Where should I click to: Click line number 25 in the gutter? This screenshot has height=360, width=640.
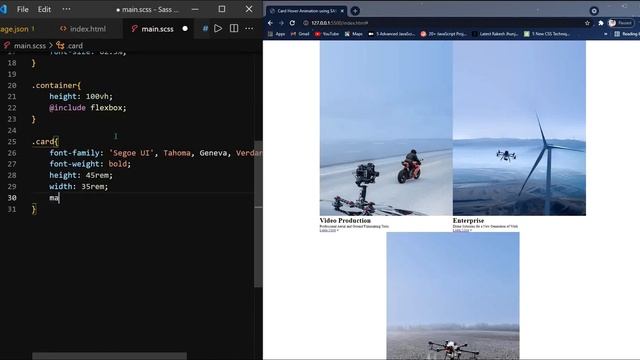tap(12, 142)
